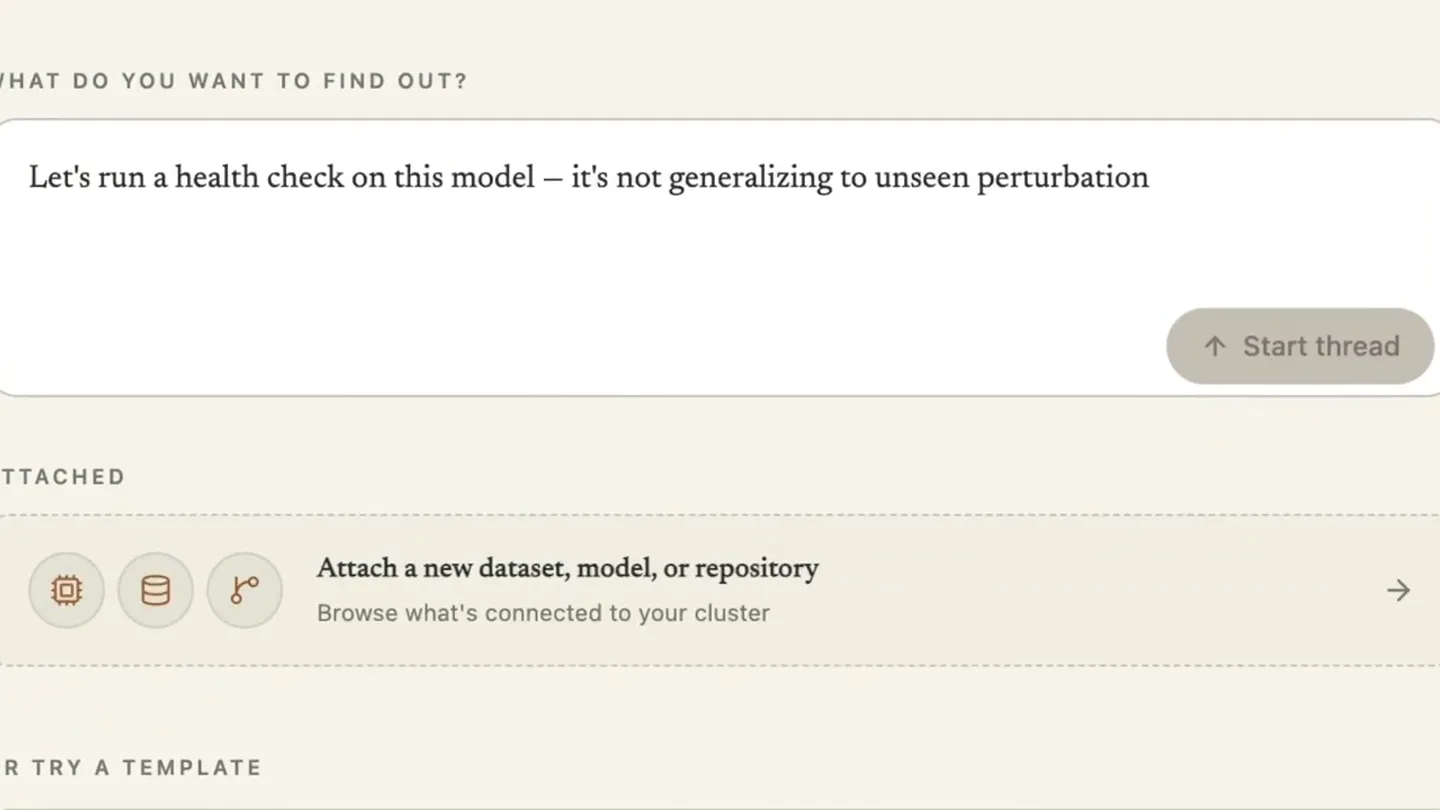The image size is (1440, 810).
Task: Open the attach row's right arrow
Action: click(1398, 590)
